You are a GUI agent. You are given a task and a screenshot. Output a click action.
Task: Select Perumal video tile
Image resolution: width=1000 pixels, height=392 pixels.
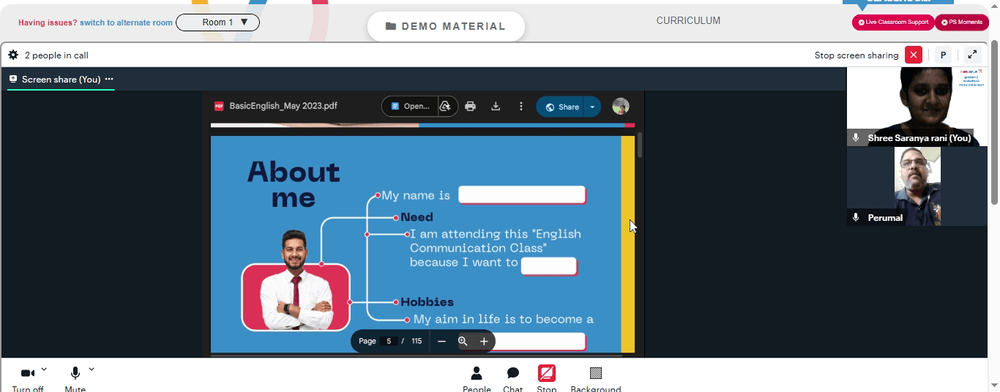point(917,186)
